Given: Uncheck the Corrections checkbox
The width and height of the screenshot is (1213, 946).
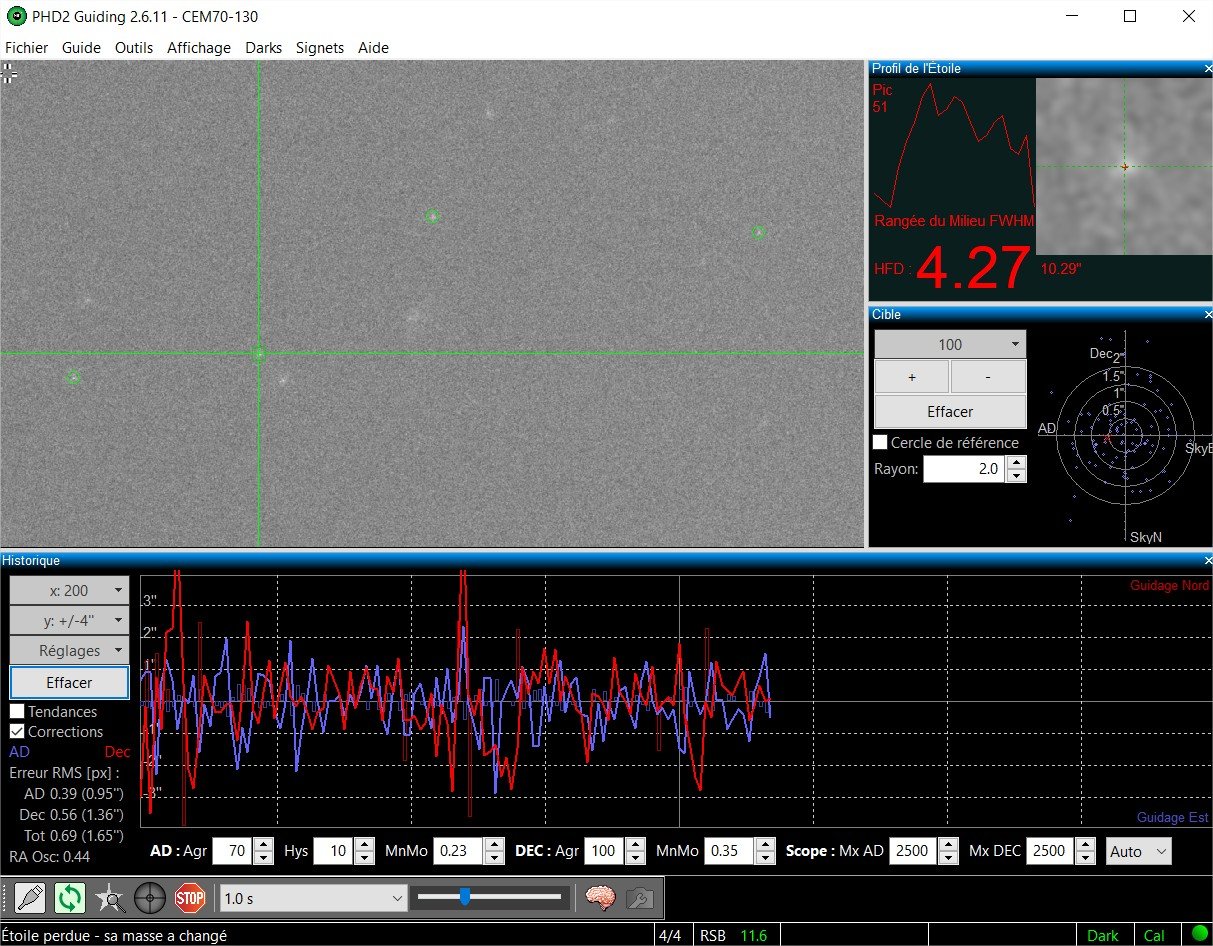Looking at the screenshot, I should pos(17,732).
